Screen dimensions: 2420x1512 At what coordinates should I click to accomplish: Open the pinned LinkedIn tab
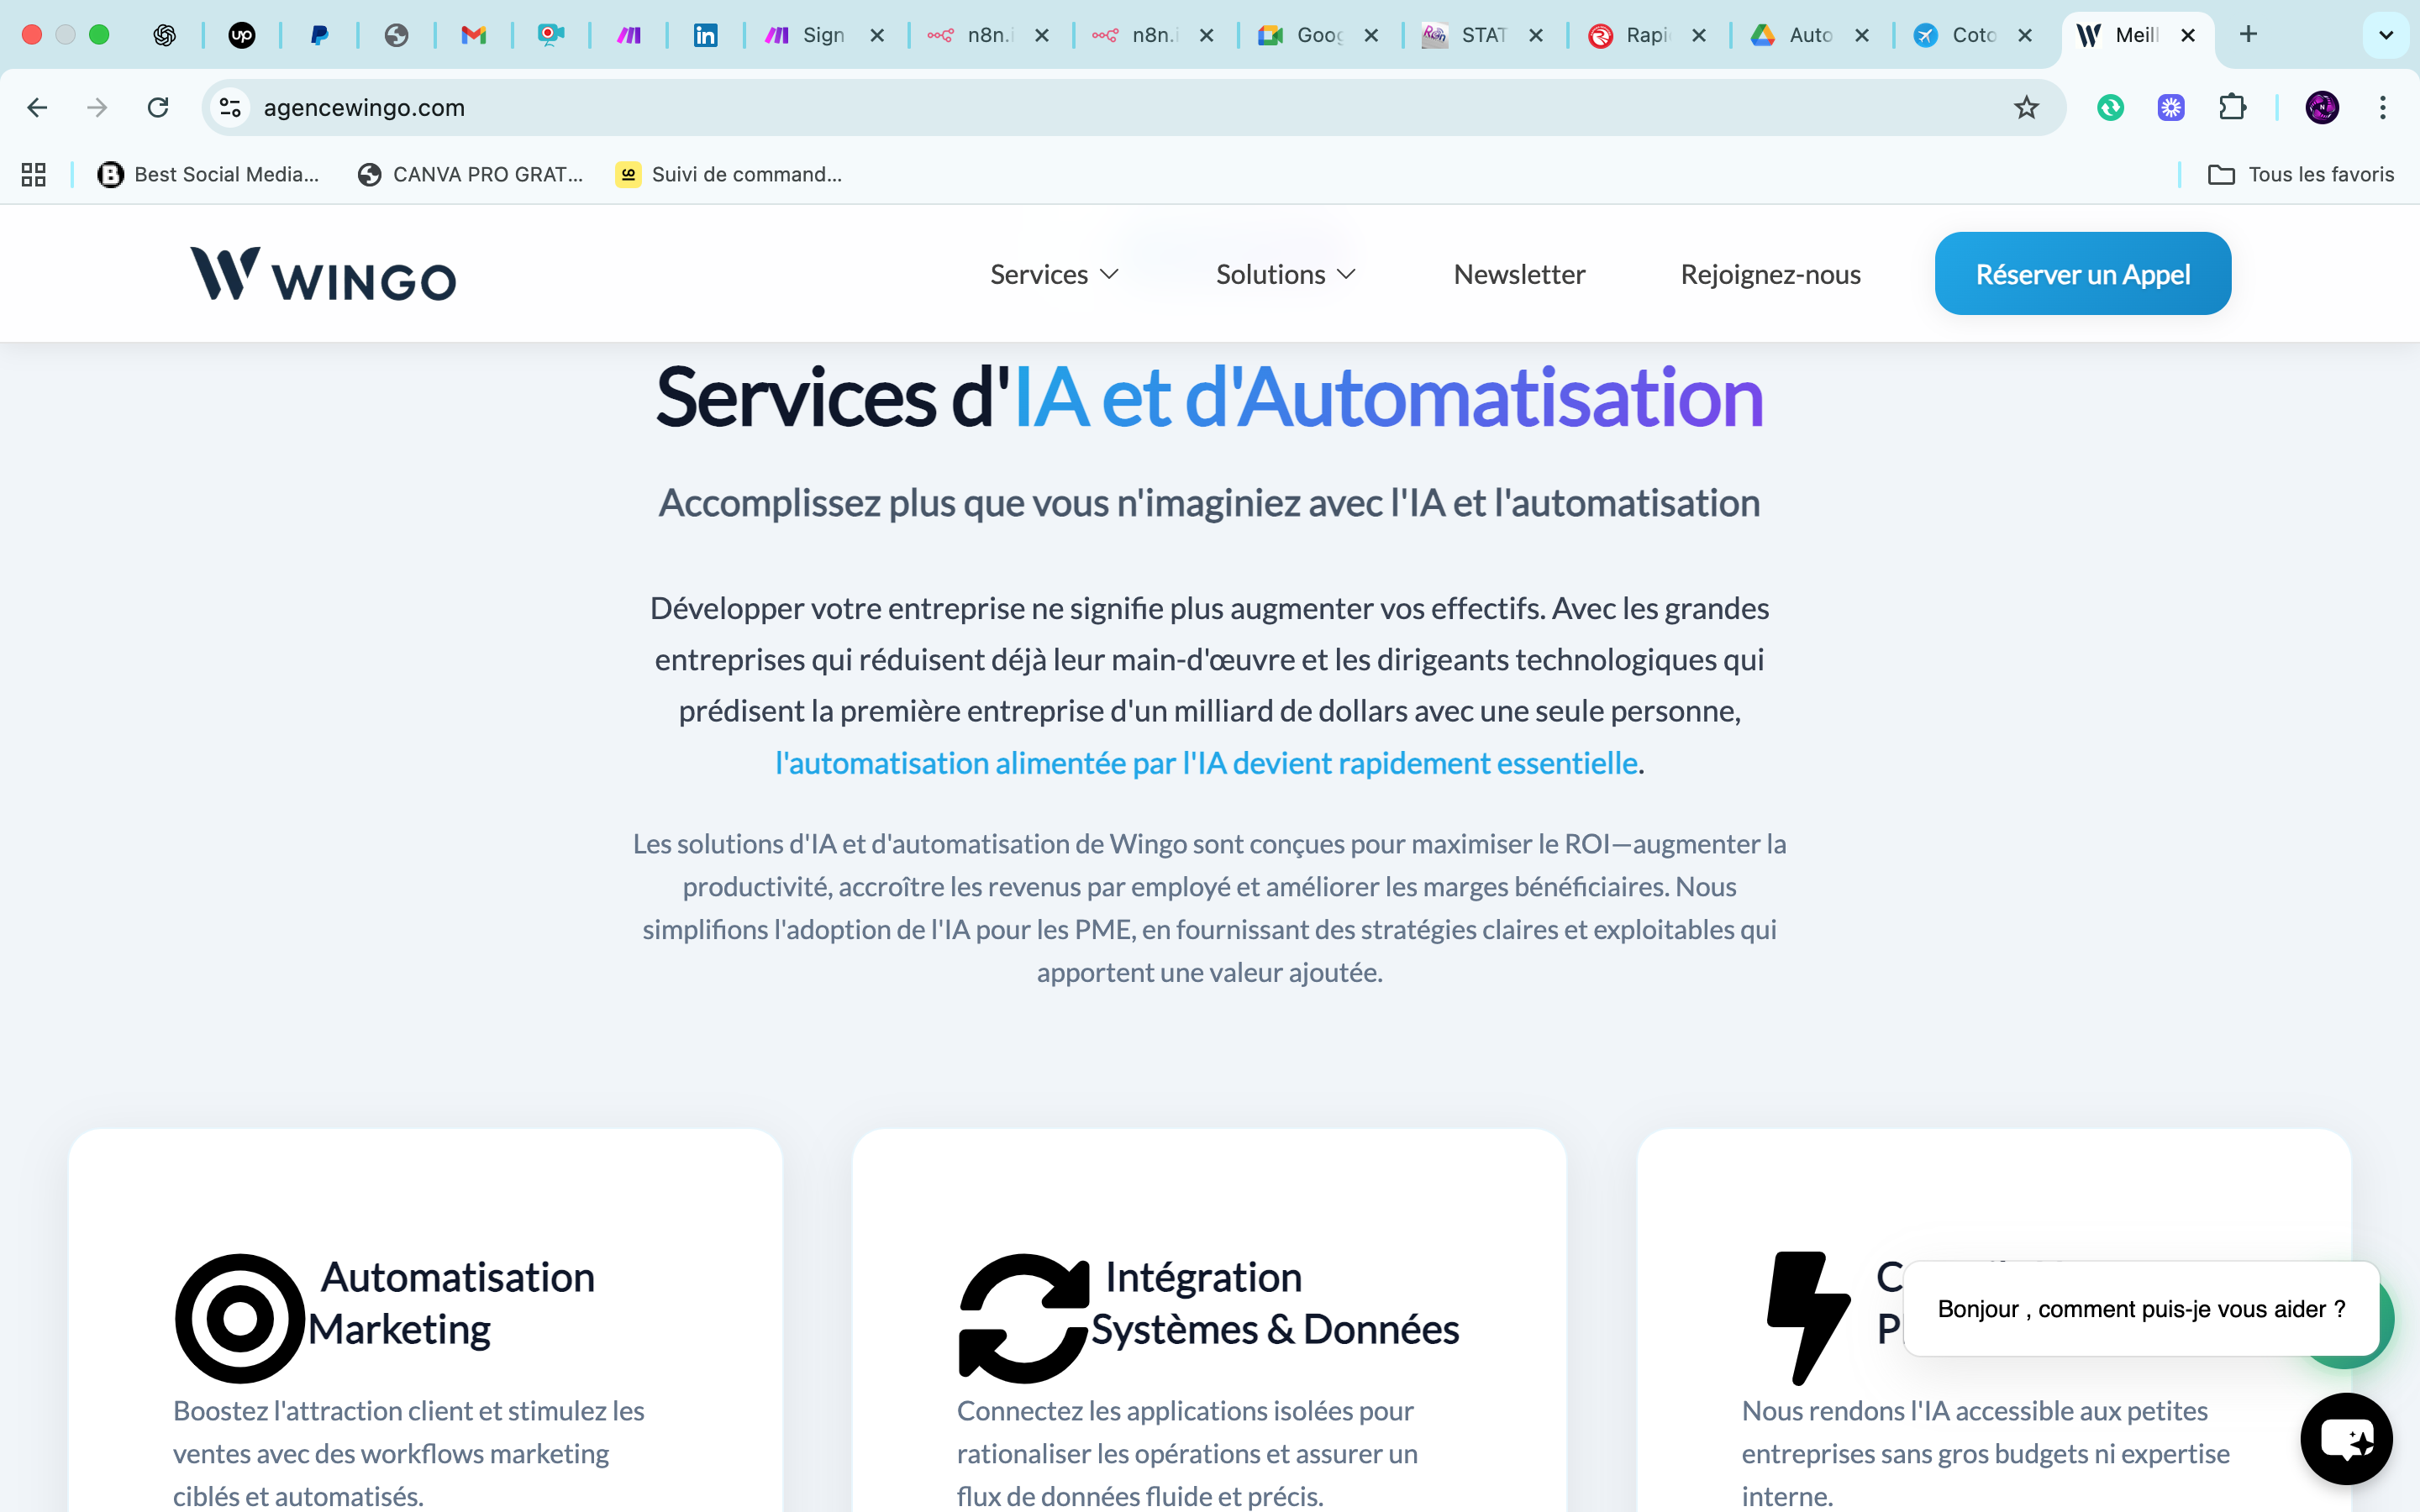click(x=705, y=35)
